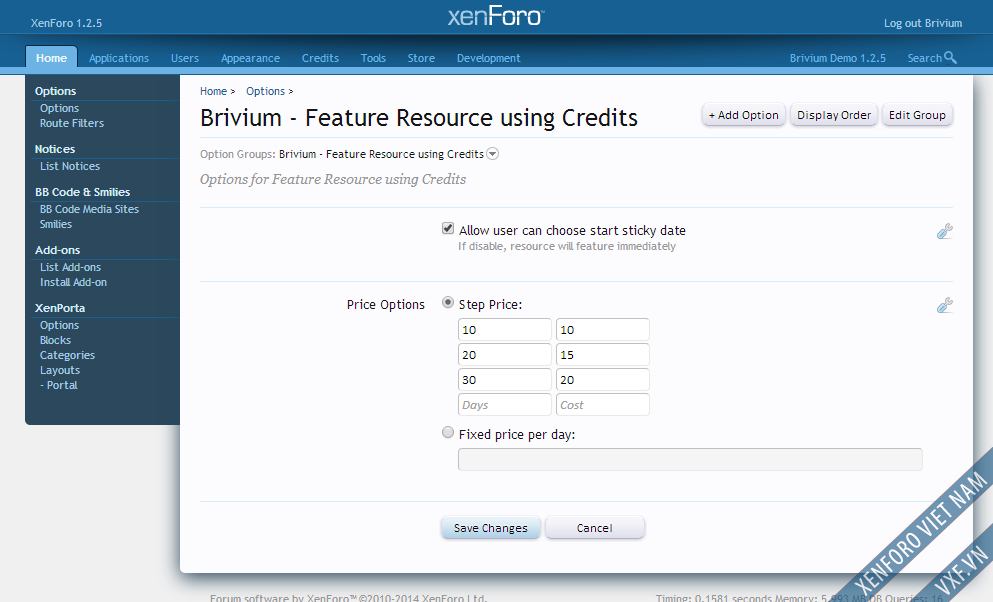
Task: Open Smilies in sidebar
Action: [x=56, y=224]
